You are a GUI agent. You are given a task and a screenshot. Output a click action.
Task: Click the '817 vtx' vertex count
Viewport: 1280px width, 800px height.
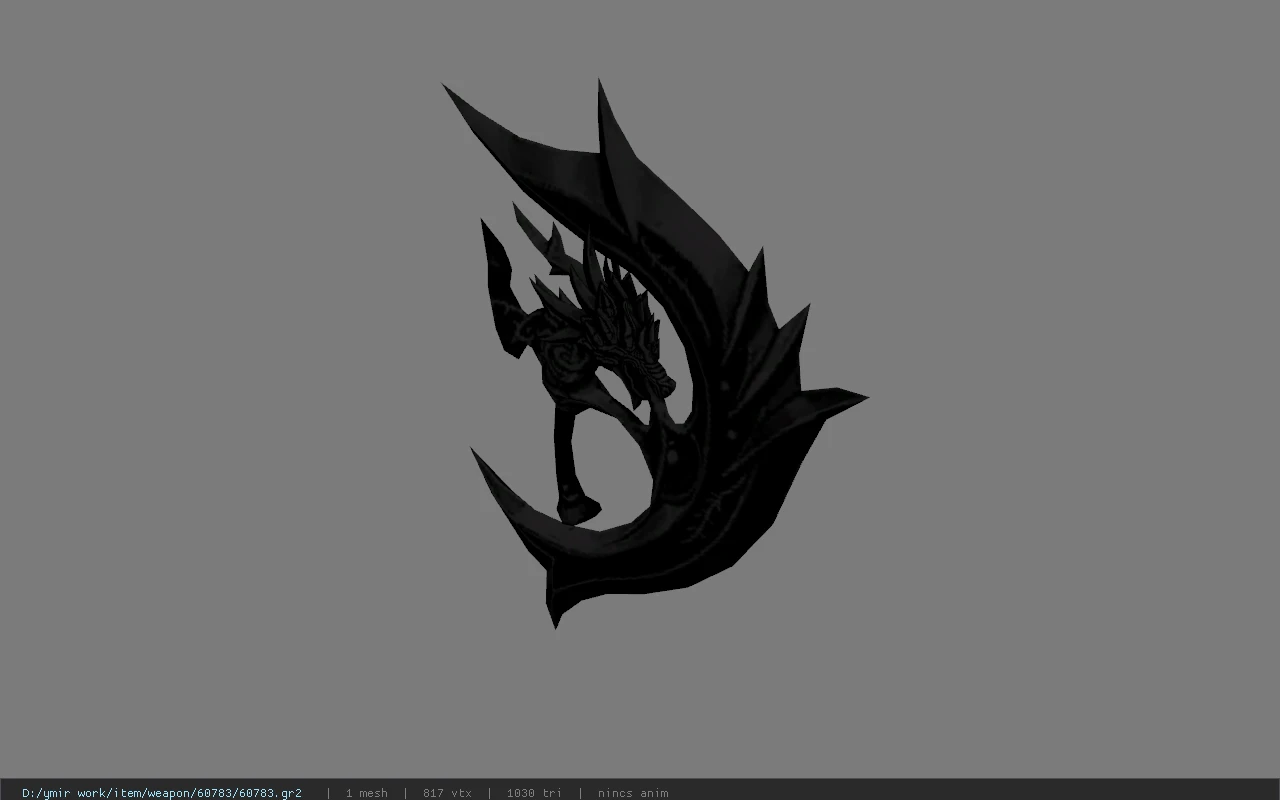pyautogui.click(x=447, y=793)
